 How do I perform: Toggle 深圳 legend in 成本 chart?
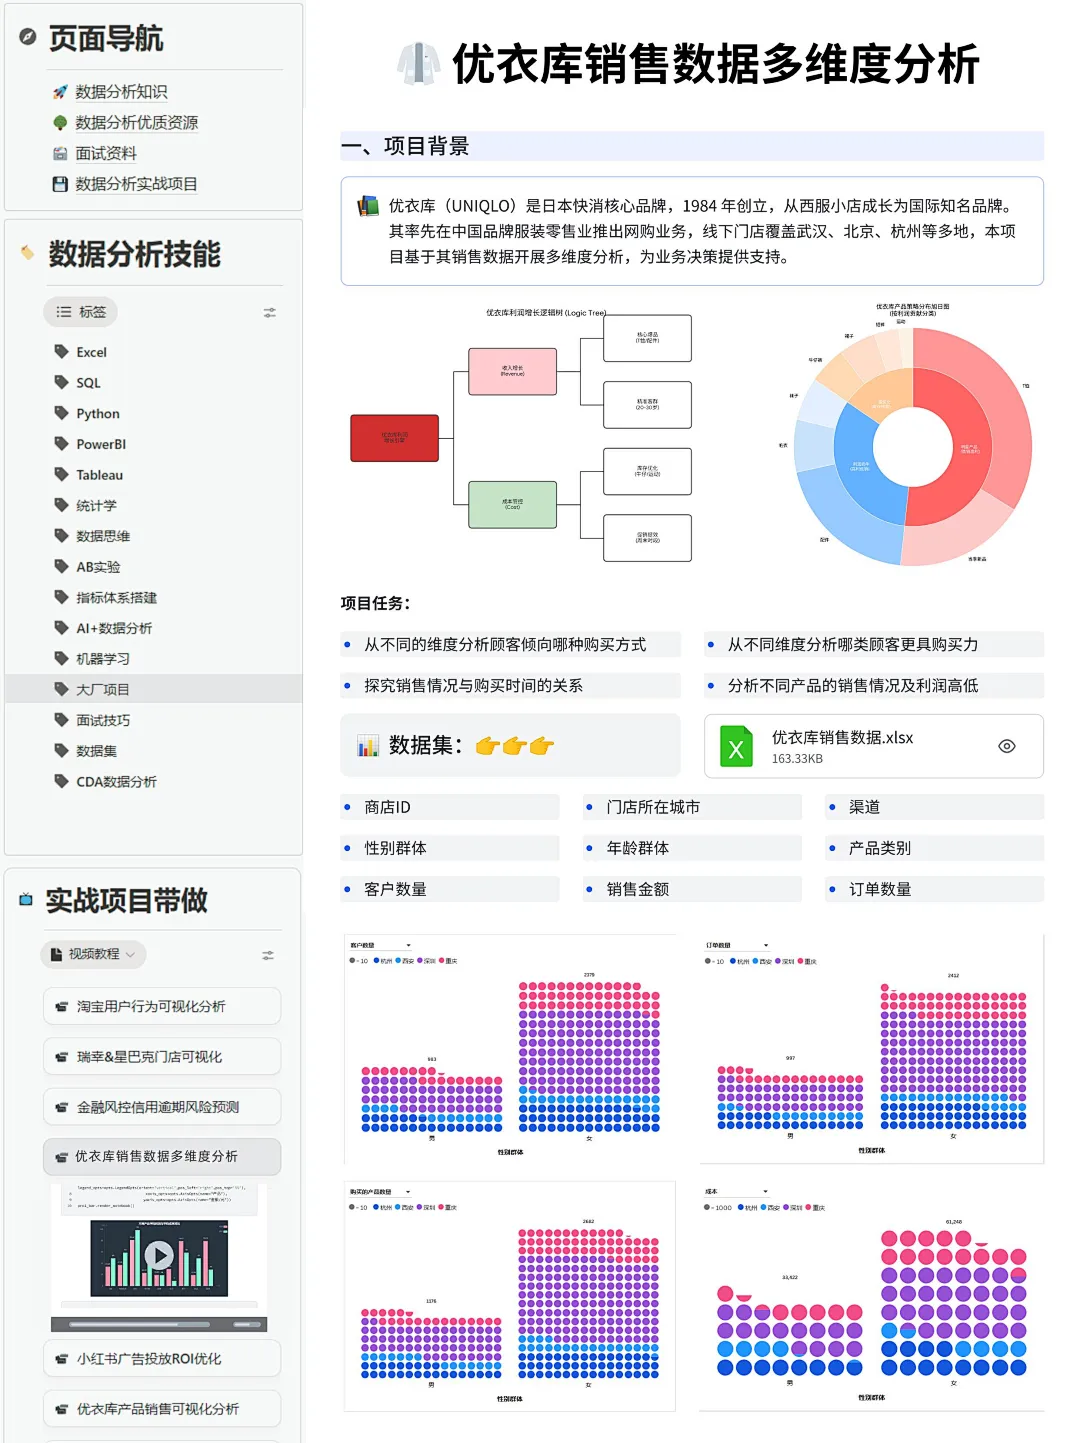[793, 1207]
